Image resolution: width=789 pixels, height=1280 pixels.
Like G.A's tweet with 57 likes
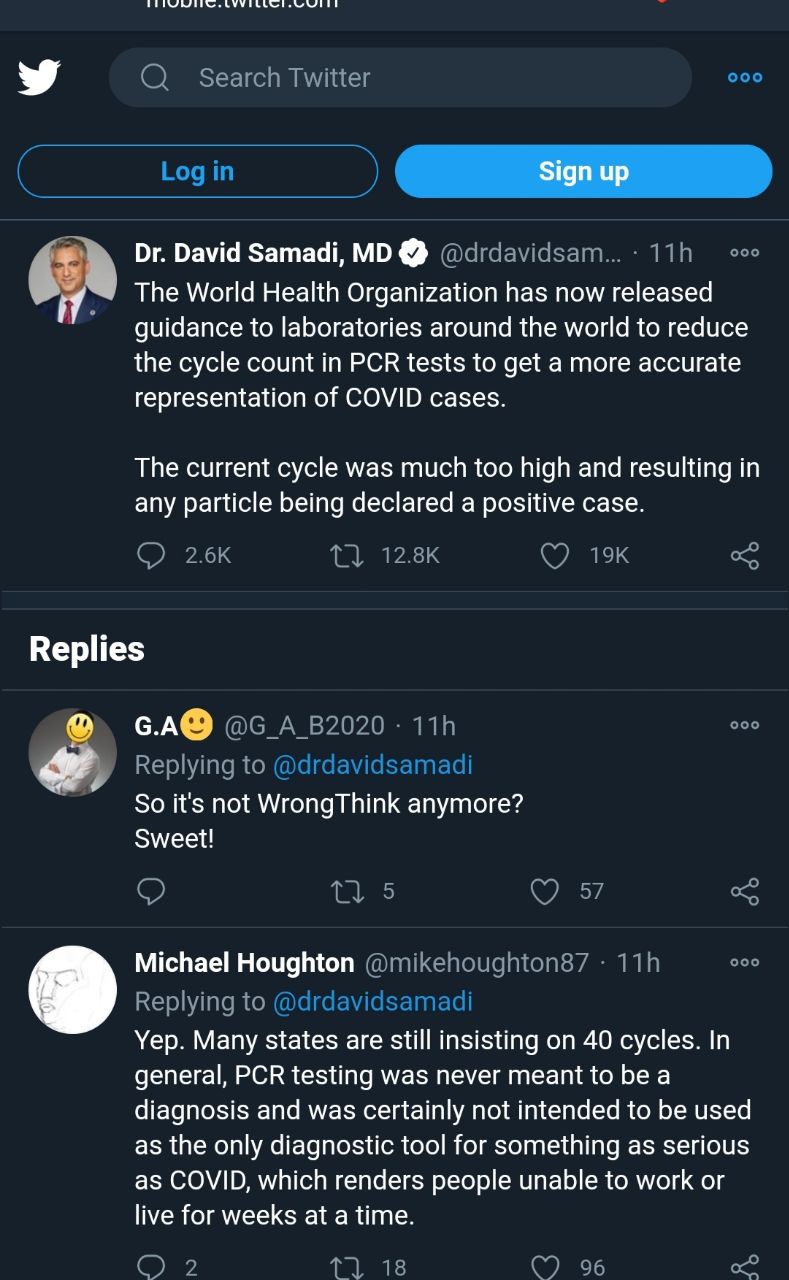pos(545,890)
